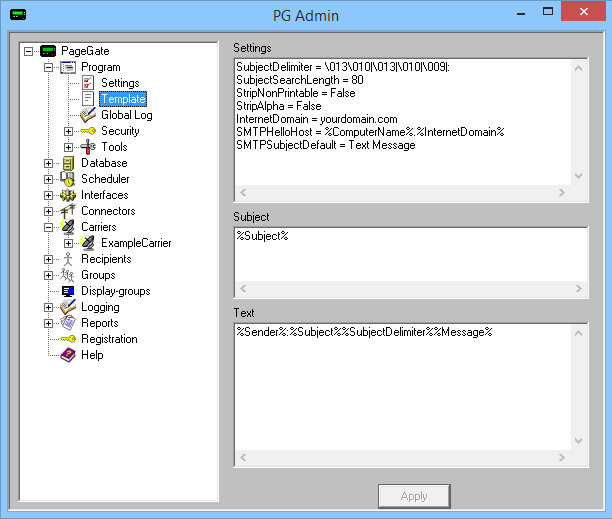612x519 pixels.
Task: Select the Settings tree item label
Action: click(120, 83)
